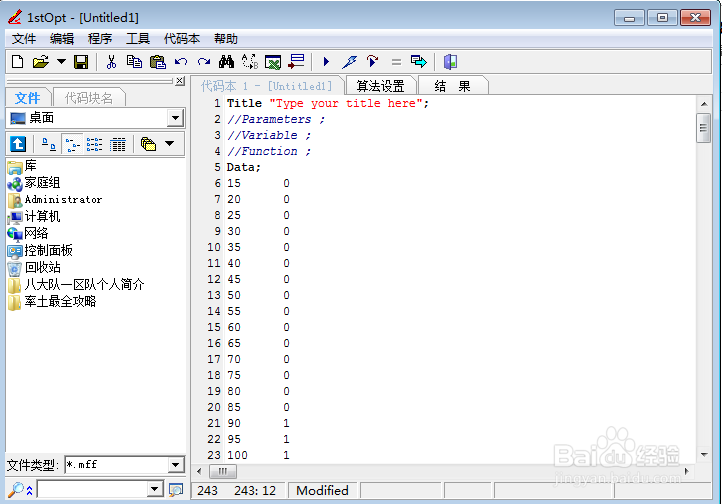Open a file using the folder icon
Image resolution: width=722 pixels, height=504 pixels.
coord(41,61)
